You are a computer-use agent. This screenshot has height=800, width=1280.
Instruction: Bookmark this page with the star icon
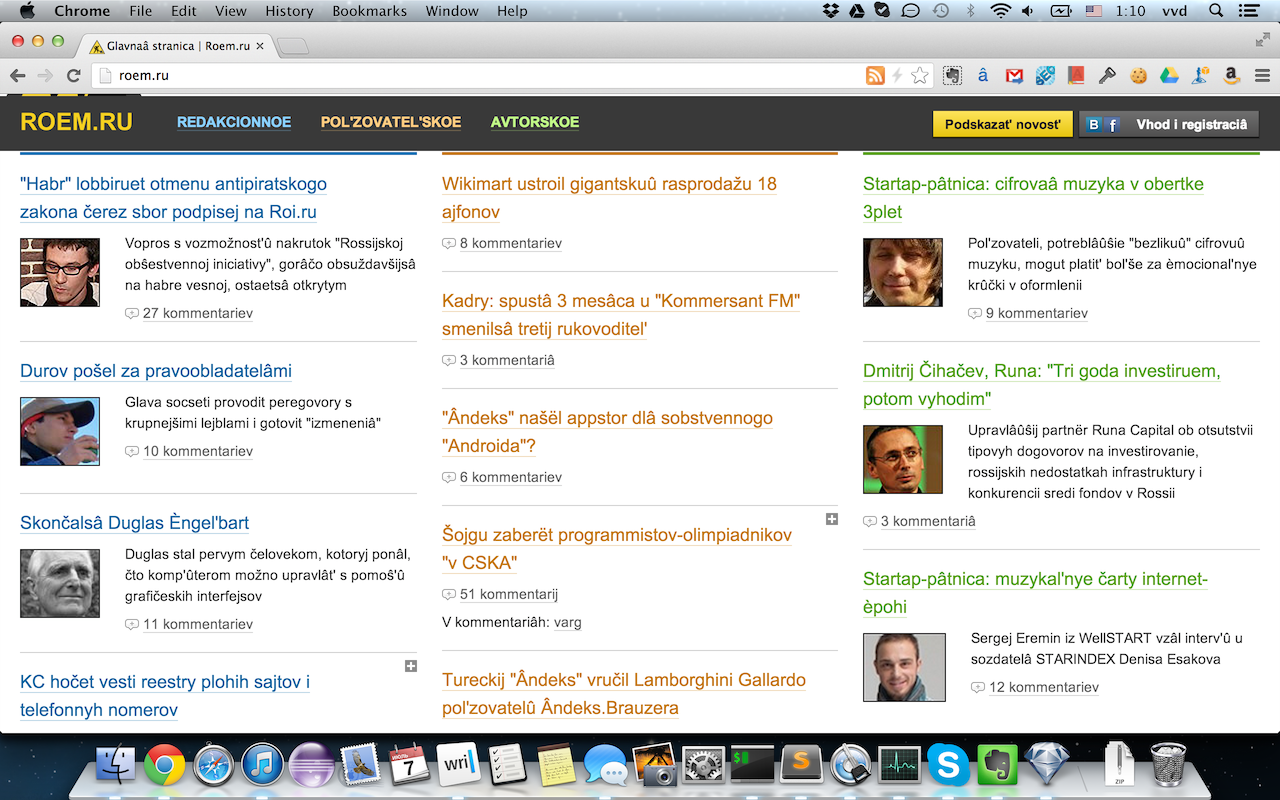click(920, 75)
